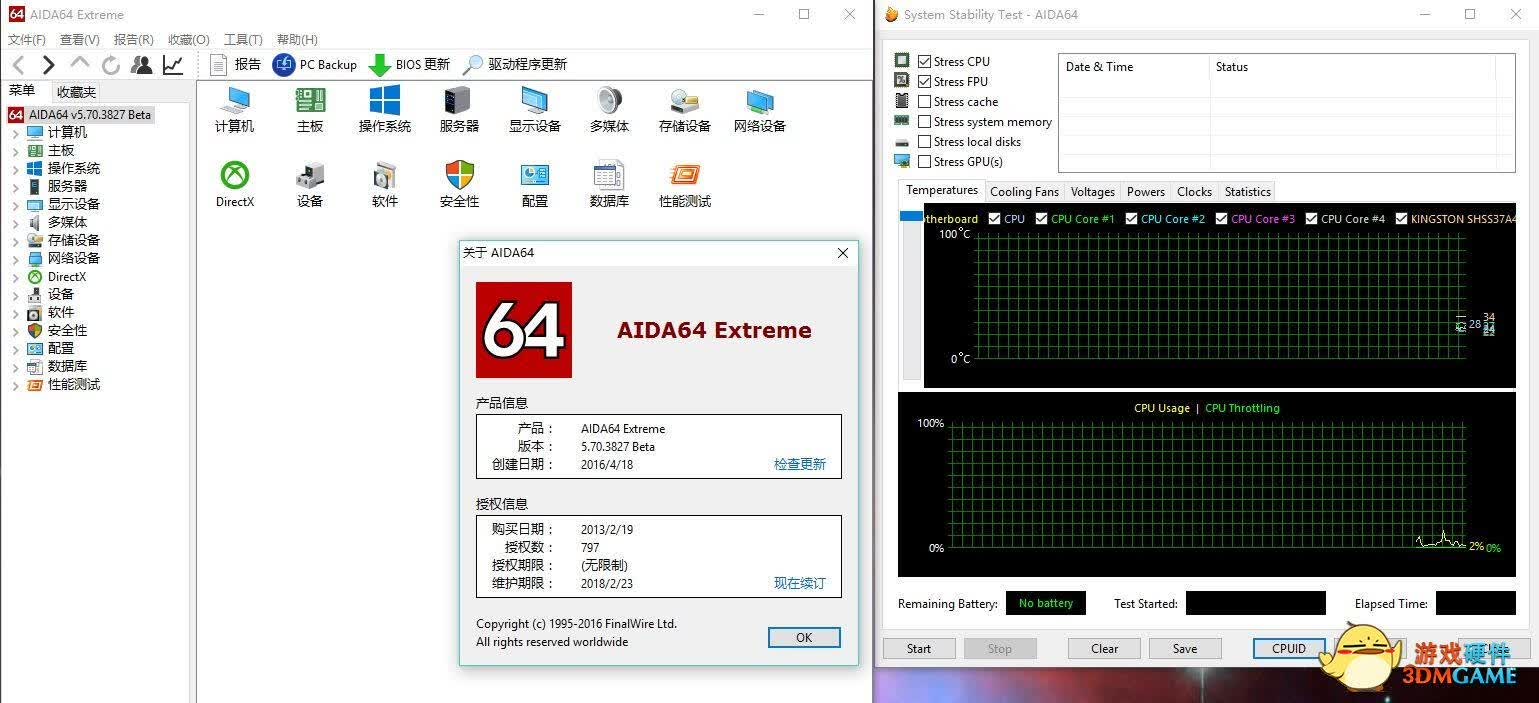The width and height of the screenshot is (1539, 703).
Task: Click the toolbar refresh icon
Action: click(111, 65)
